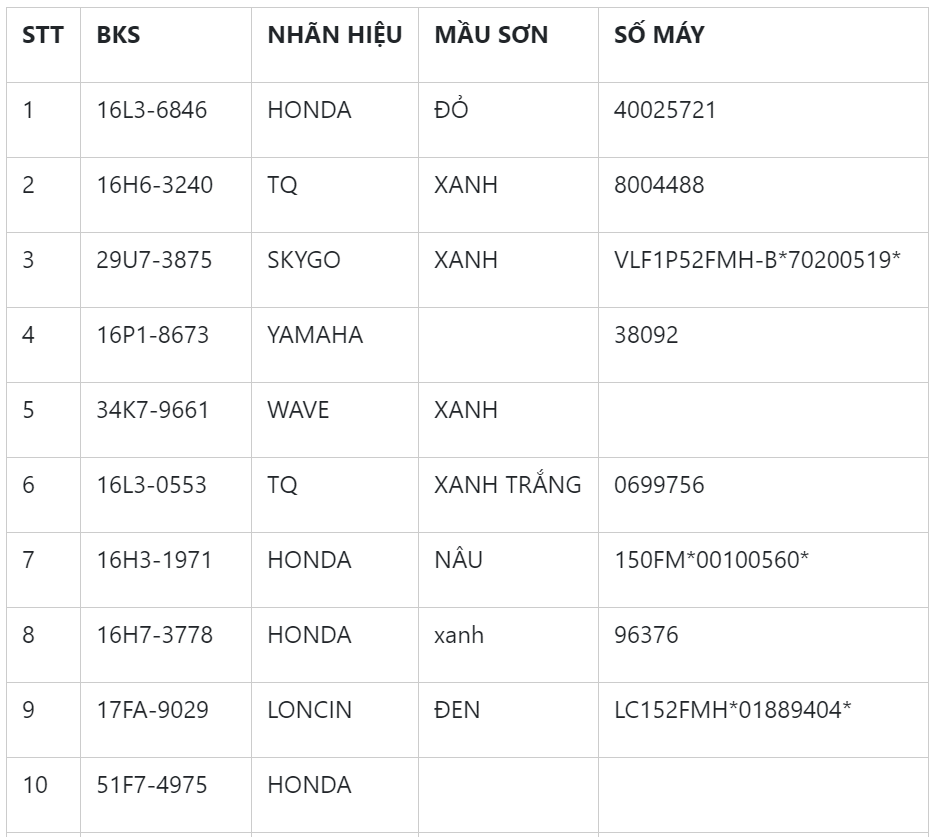931x837 pixels.
Task: Select license plate 51F7-4975 cell
Action: coord(152,785)
